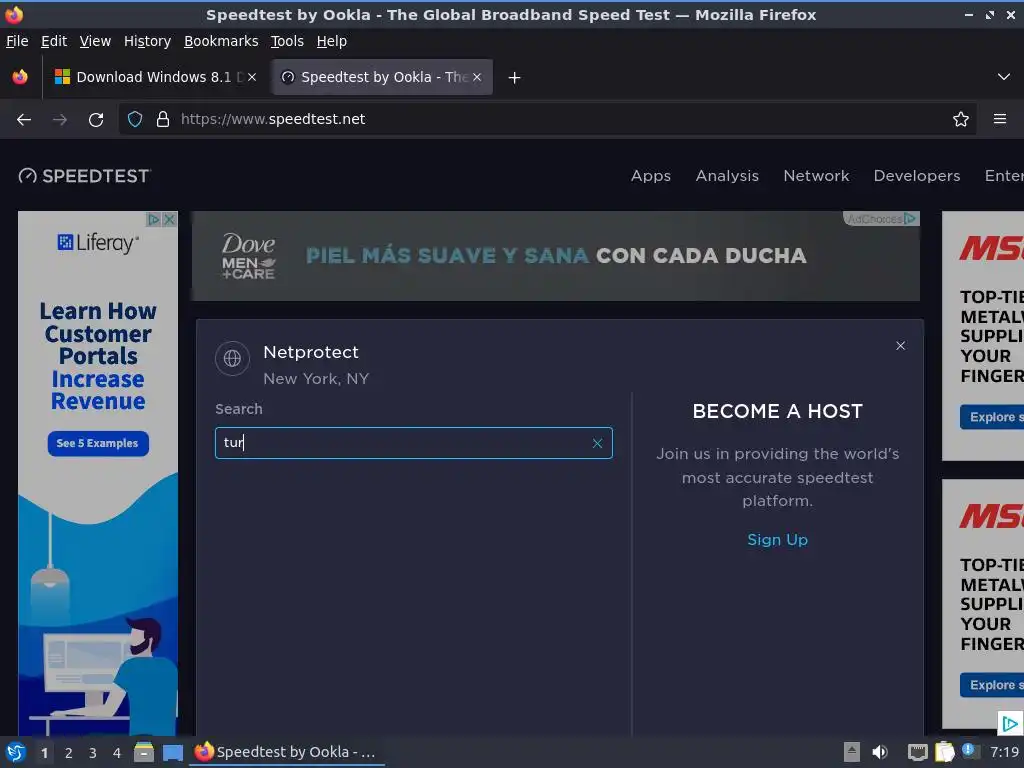Open the Edit menu
The height and width of the screenshot is (768, 1024).
click(54, 41)
